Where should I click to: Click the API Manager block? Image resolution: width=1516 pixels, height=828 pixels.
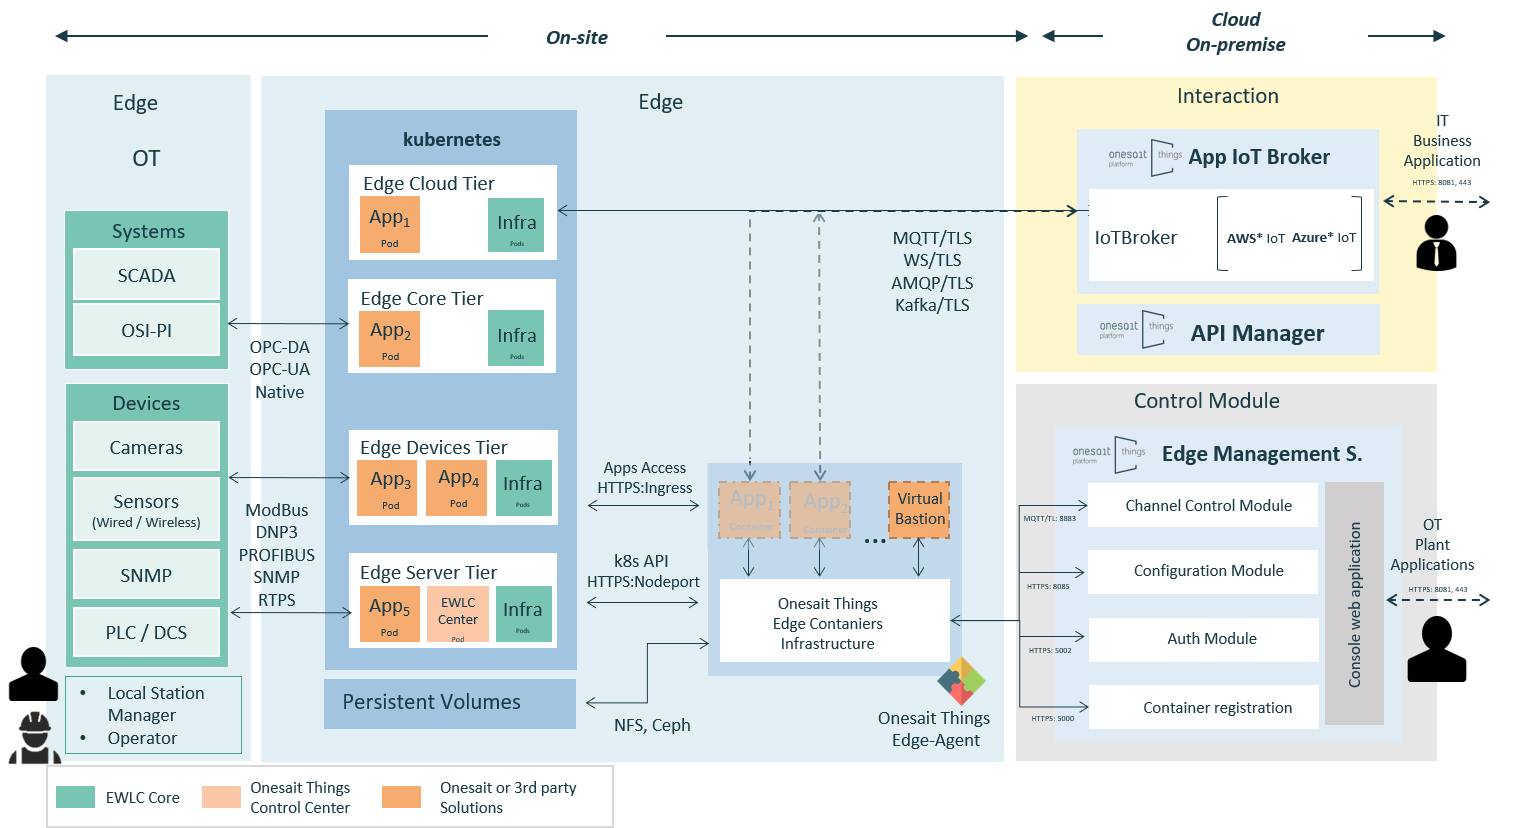(x=1228, y=330)
